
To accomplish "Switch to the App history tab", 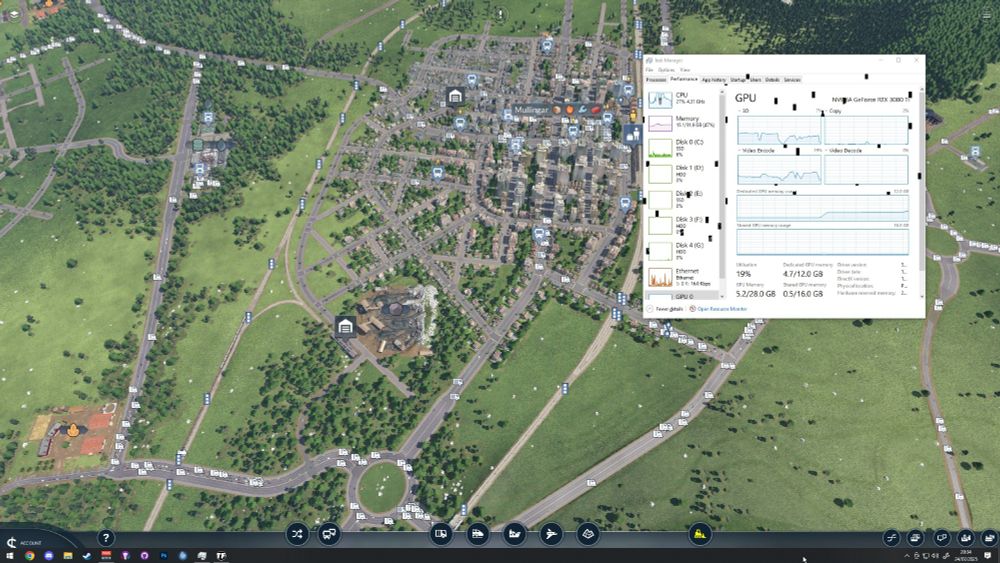I will point(714,80).
